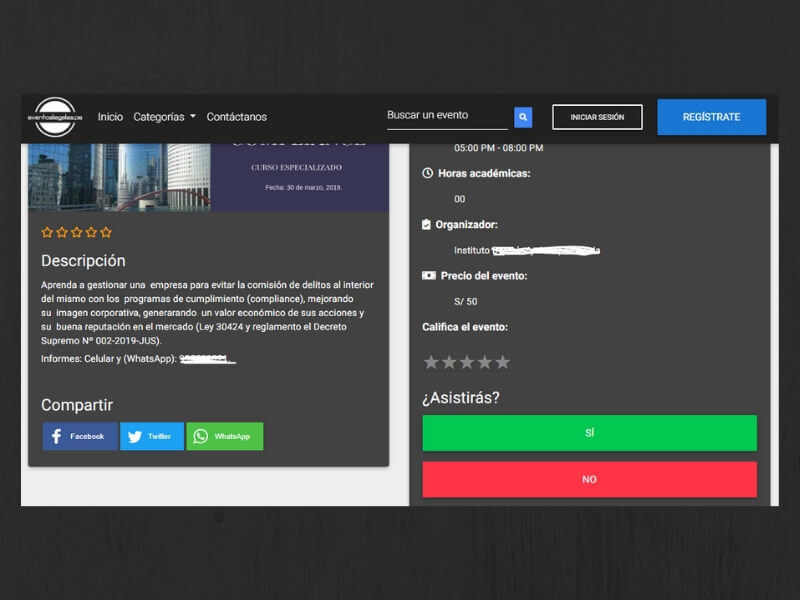Give five stars using last gray star
This screenshot has height=600, width=800.
point(503,362)
